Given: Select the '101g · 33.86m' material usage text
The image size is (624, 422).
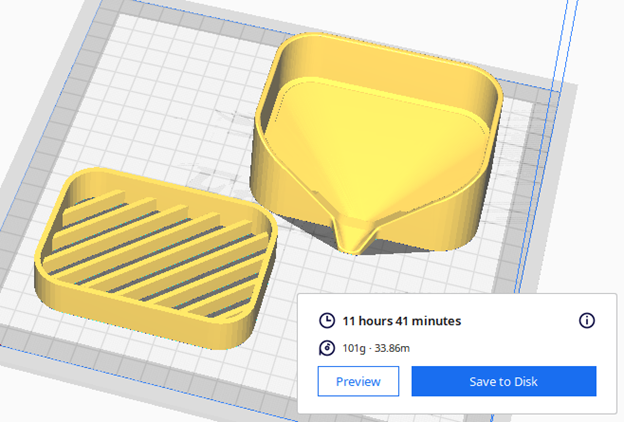Looking at the screenshot, I should coord(376,348).
